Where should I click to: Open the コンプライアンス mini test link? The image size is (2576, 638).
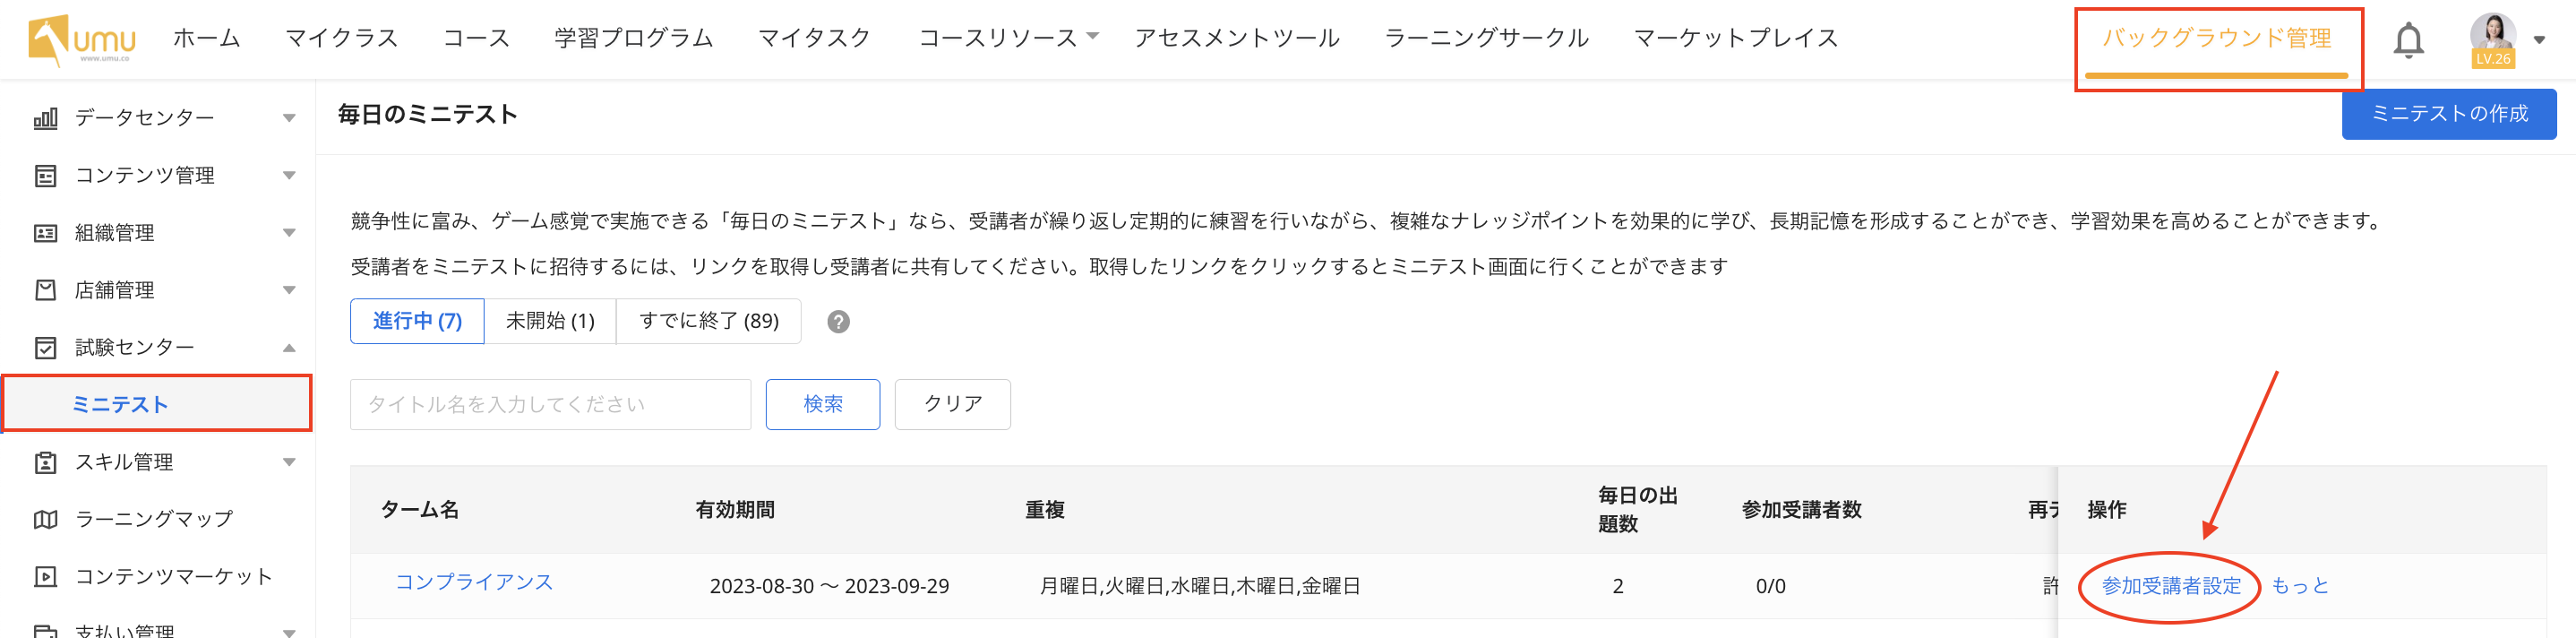[x=474, y=582]
